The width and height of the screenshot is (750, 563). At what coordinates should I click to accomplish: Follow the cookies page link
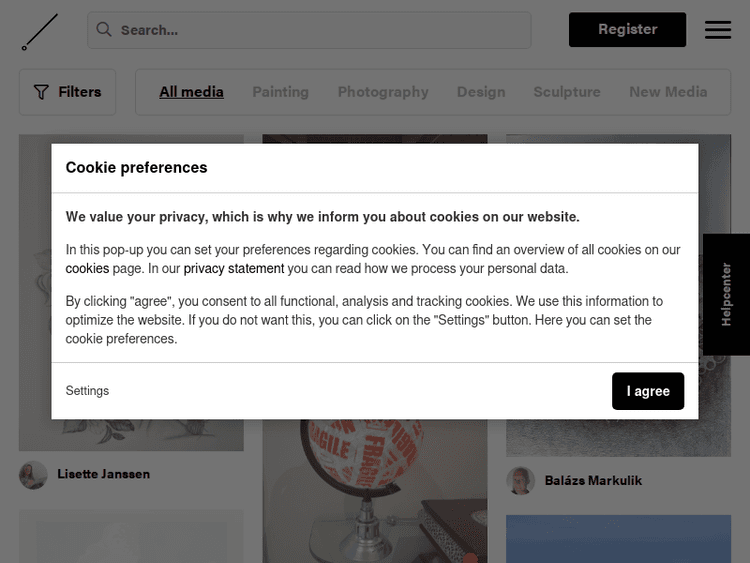tap(87, 269)
